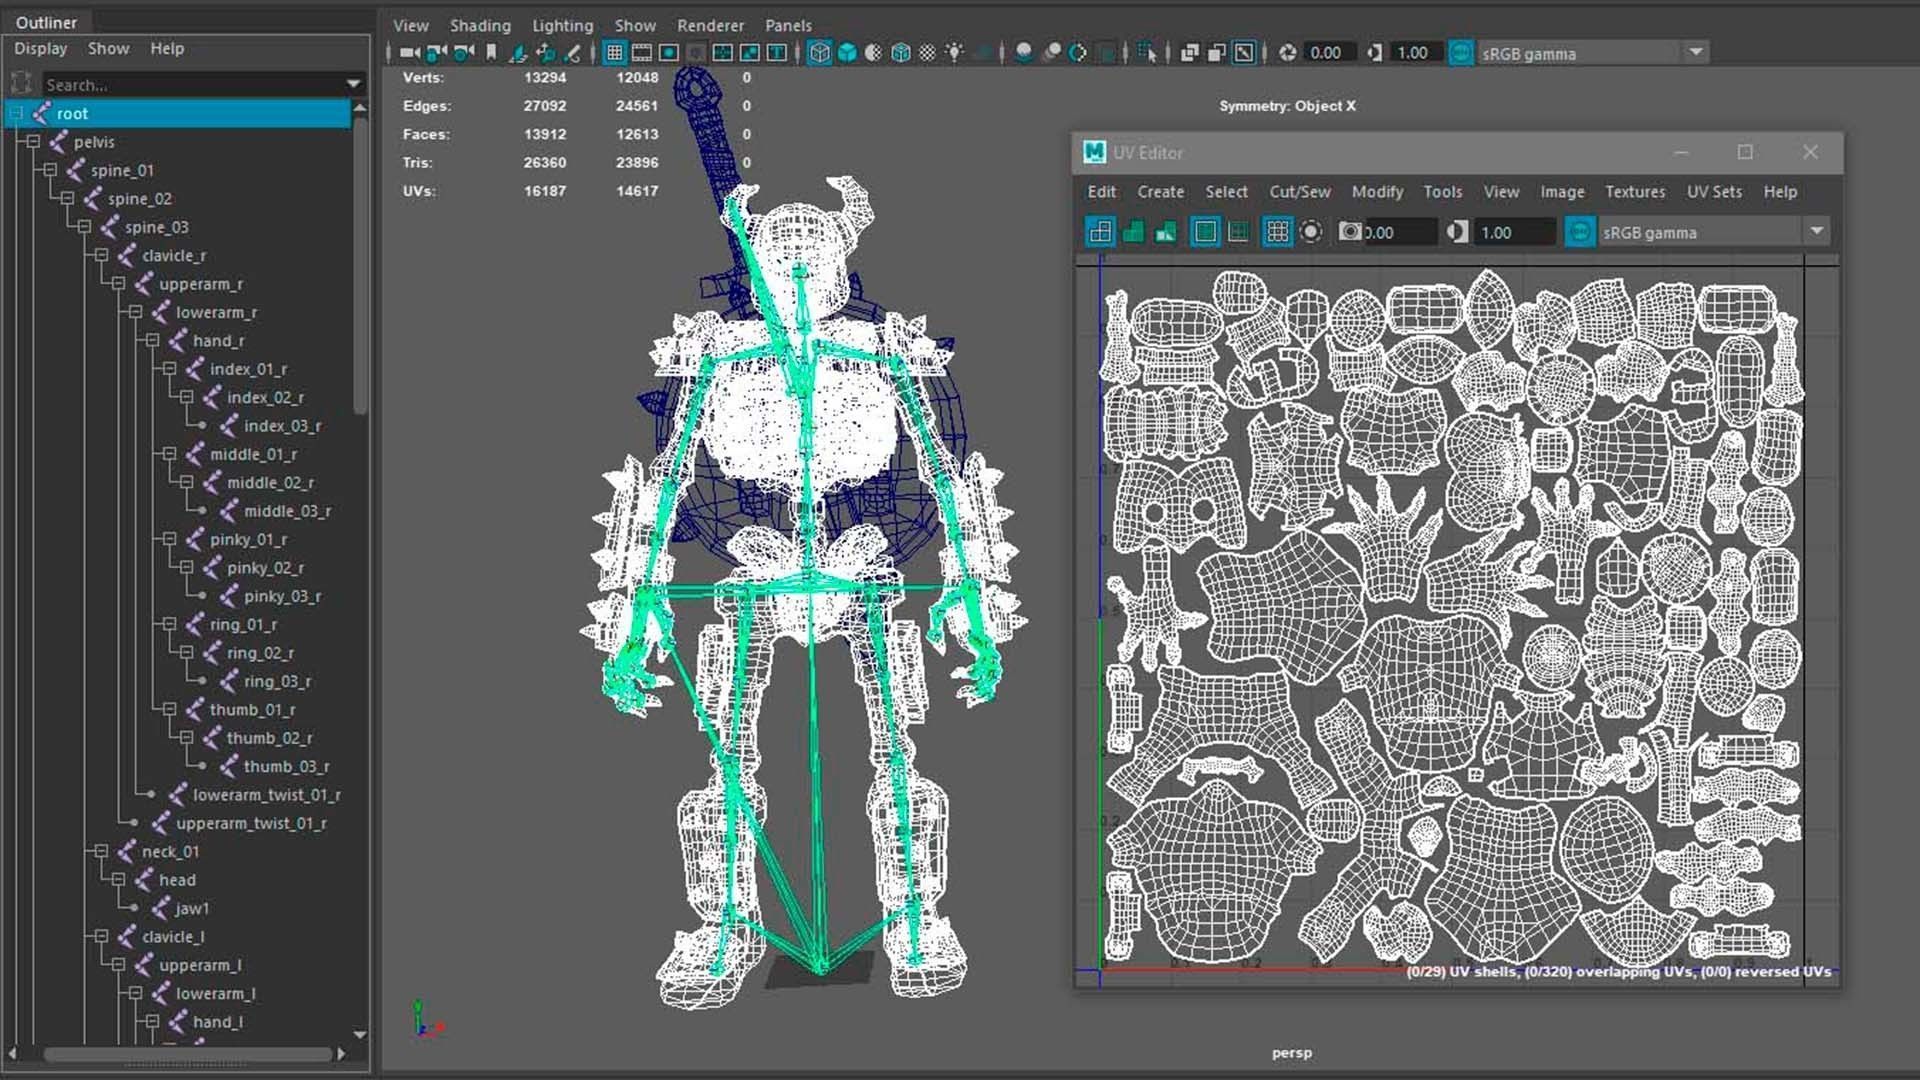Click the viewport bookmark icon
This screenshot has height=1080, width=1920.
click(491, 53)
